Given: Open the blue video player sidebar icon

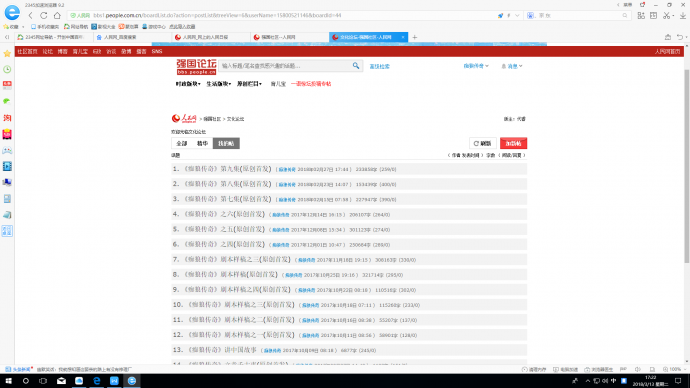Looking at the screenshot, I should point(7,166).
